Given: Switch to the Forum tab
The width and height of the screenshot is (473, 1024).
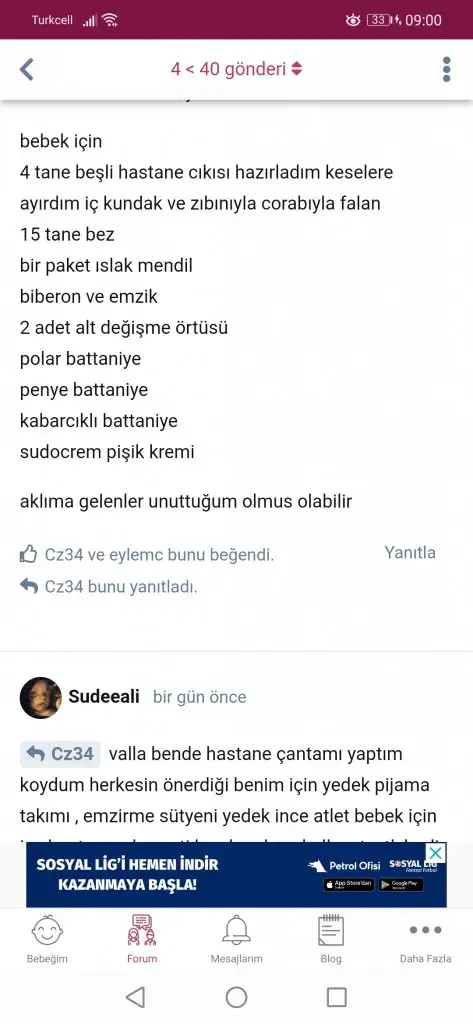Looking at the screenshot, I should [x=142, y=939].
